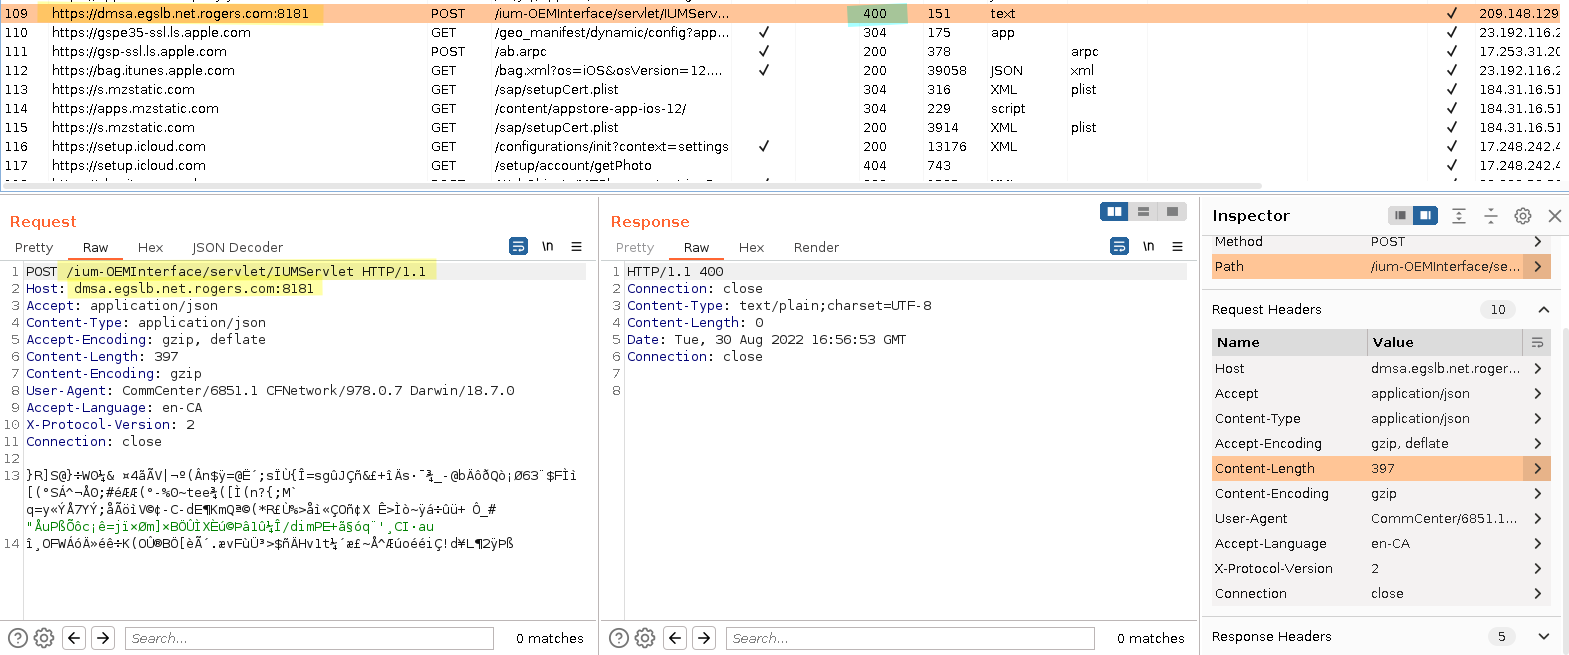This screenshot has width=1569, height=655.
Task: Open the Response Render tab
Action: coord(816,247)
